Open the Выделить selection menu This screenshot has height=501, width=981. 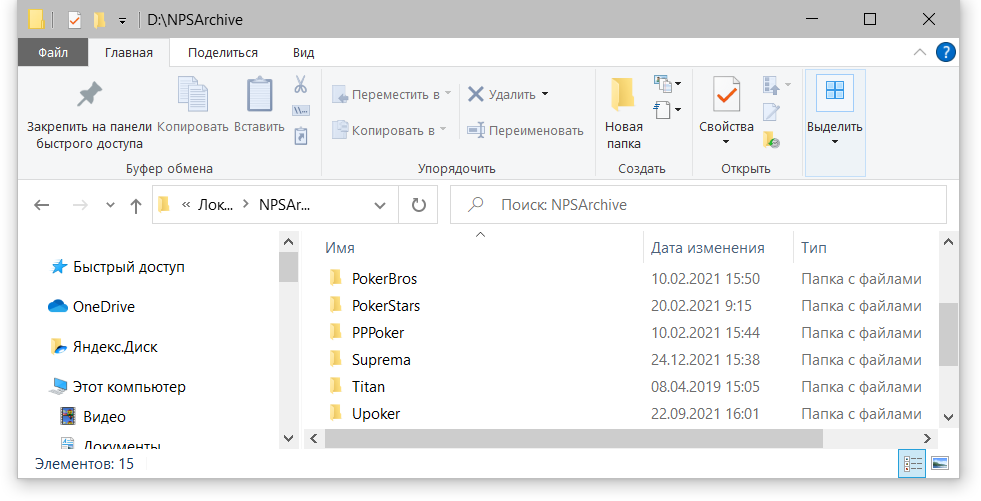(835, 123)
